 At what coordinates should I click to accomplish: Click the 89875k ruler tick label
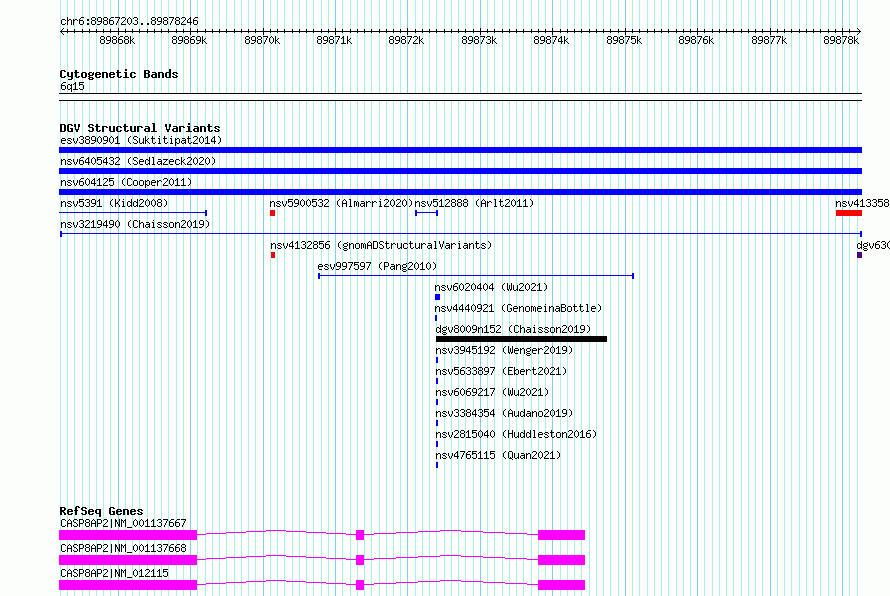(624, 40)
